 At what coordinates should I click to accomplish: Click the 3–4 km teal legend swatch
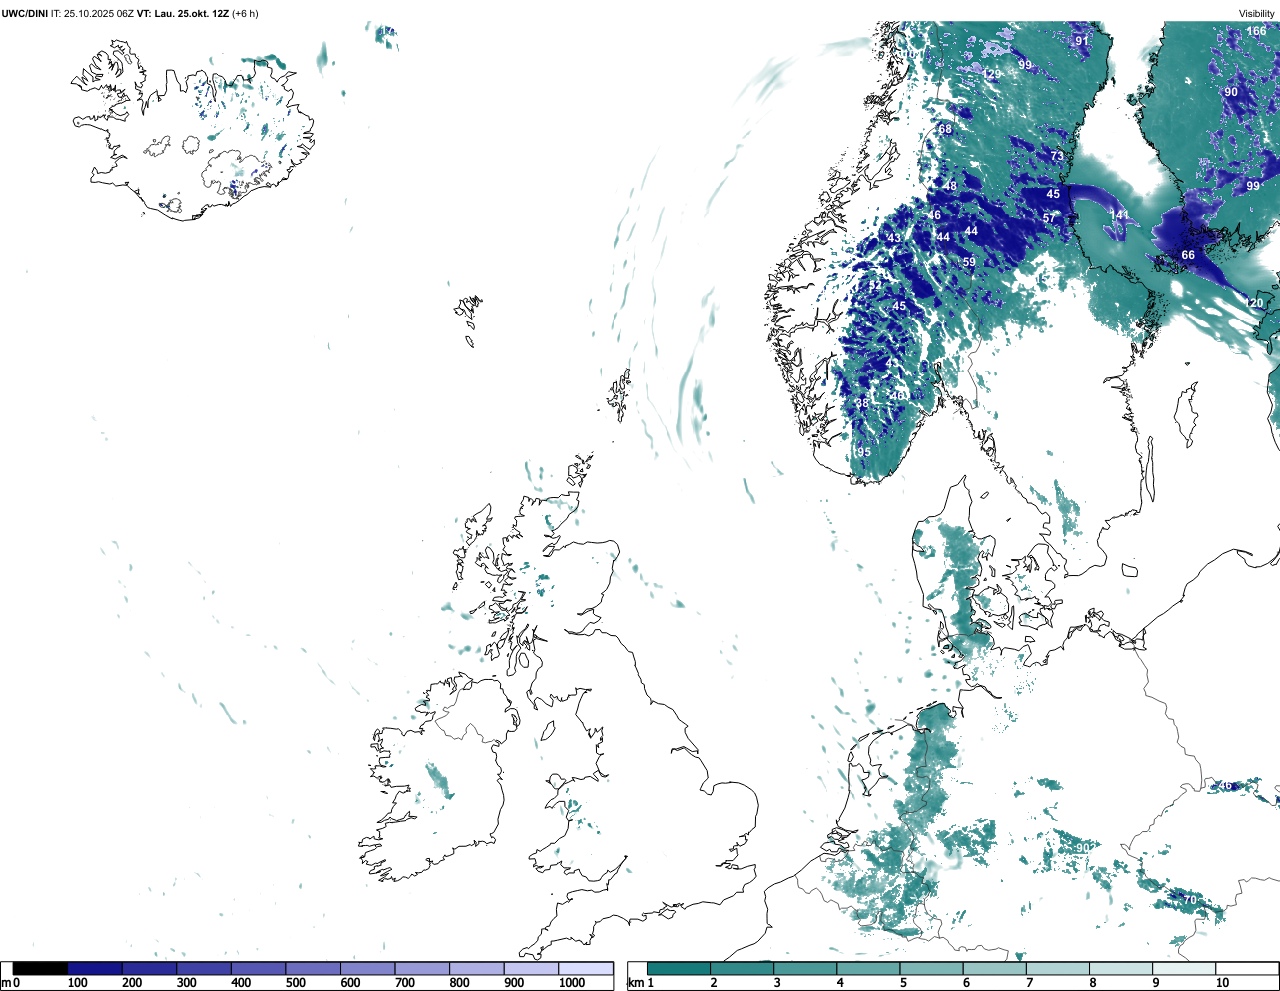pyautogui.click(x=805, y=968)
